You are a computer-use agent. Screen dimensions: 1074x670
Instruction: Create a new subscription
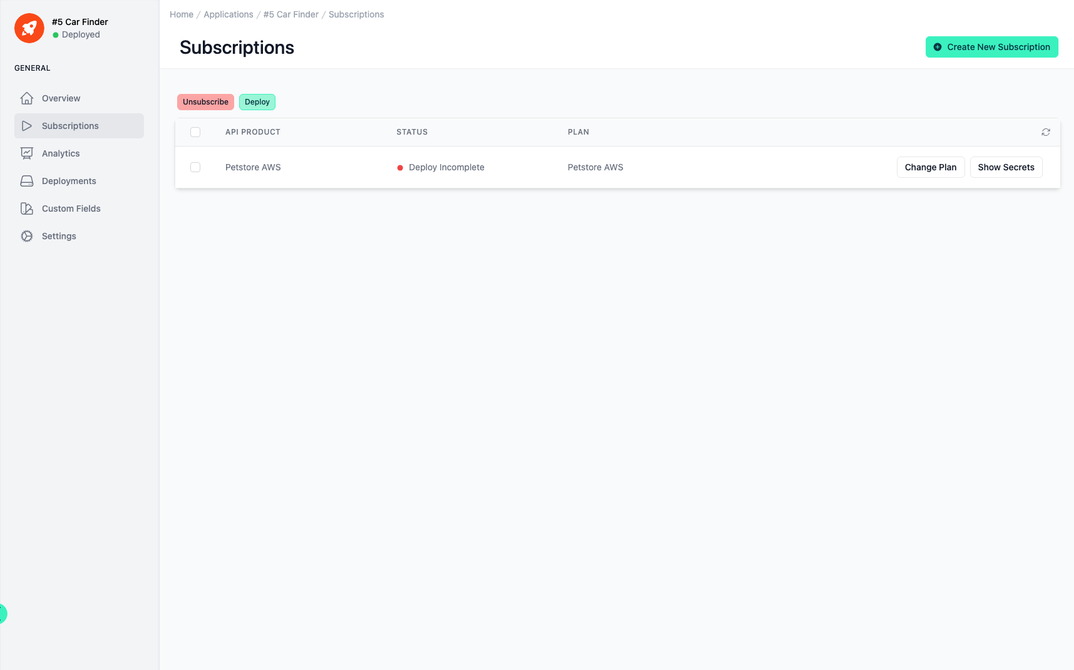click(991, 46)
